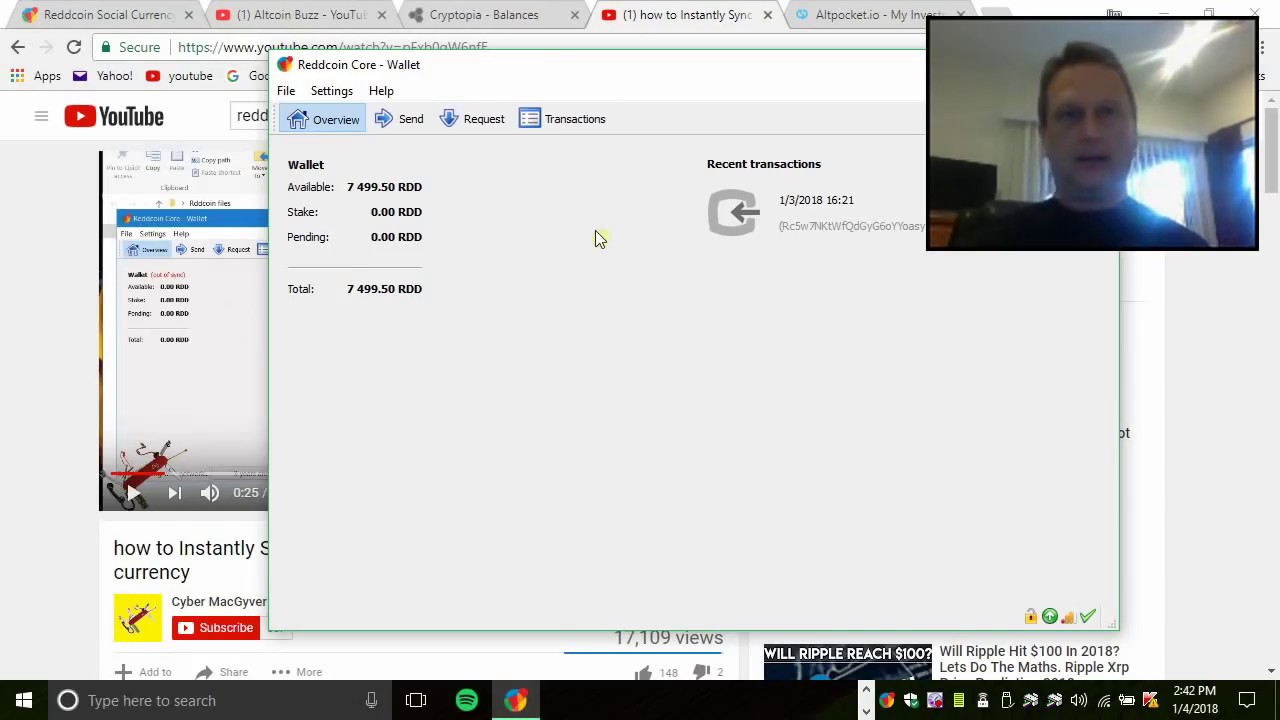The image size is (1280, 720).
Task: Play the YouTube video
Action: pos(133,493)
